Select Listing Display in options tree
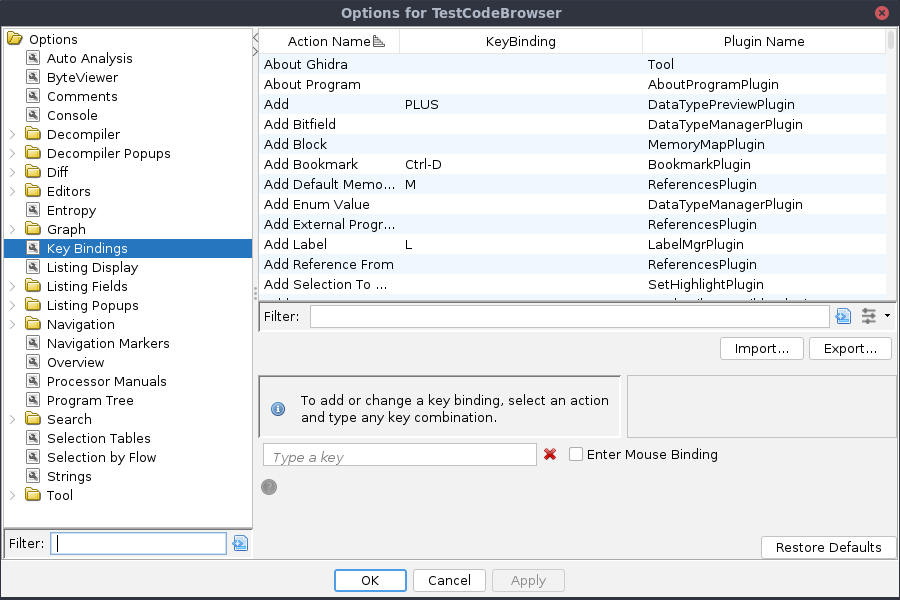900x600 pixels. click(92, 267)
